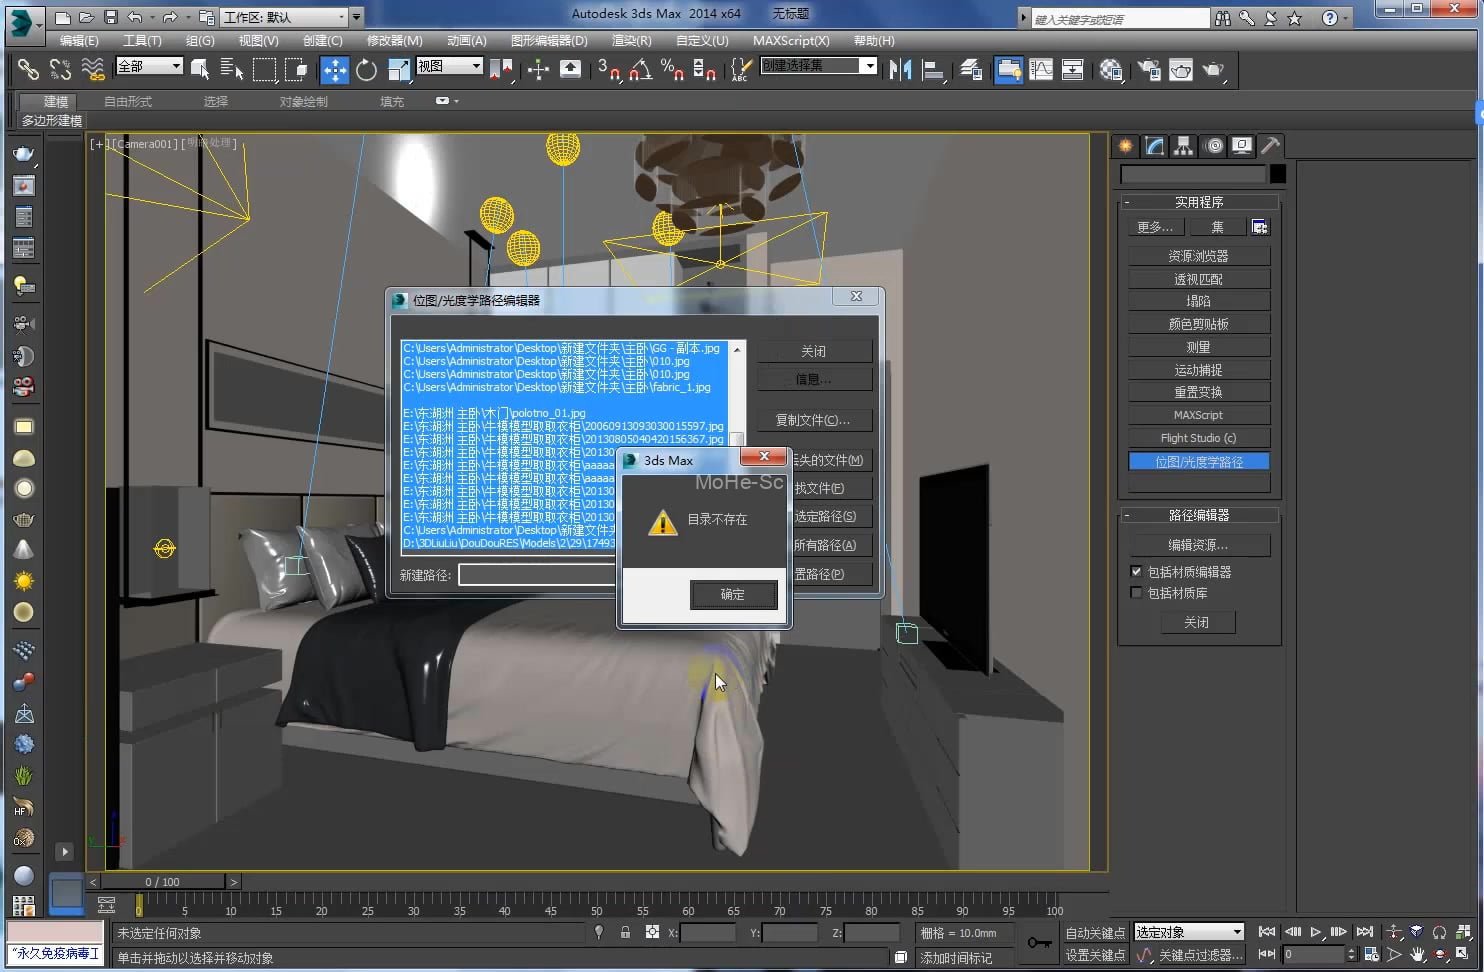The width and height of the screenshot is (1484, 972).
Task: Click the selection lock icon in status bar
Action: pos(625,932)
